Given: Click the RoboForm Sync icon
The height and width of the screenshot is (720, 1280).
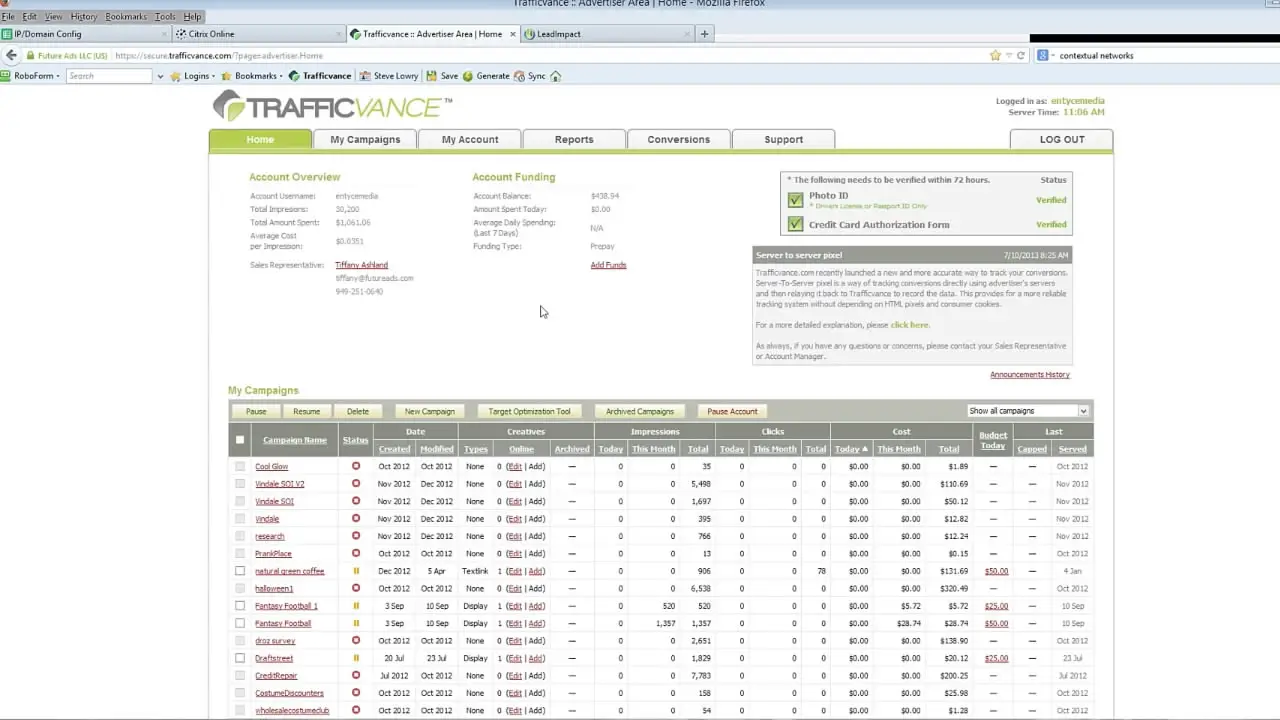Looking at the screenshot, I should tap(530, 76).
